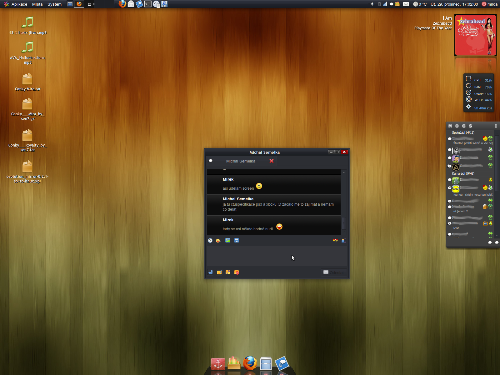Screen dimensions: 500x375
Task: Open the contact list menu at top-right
Action: [496, 126]
